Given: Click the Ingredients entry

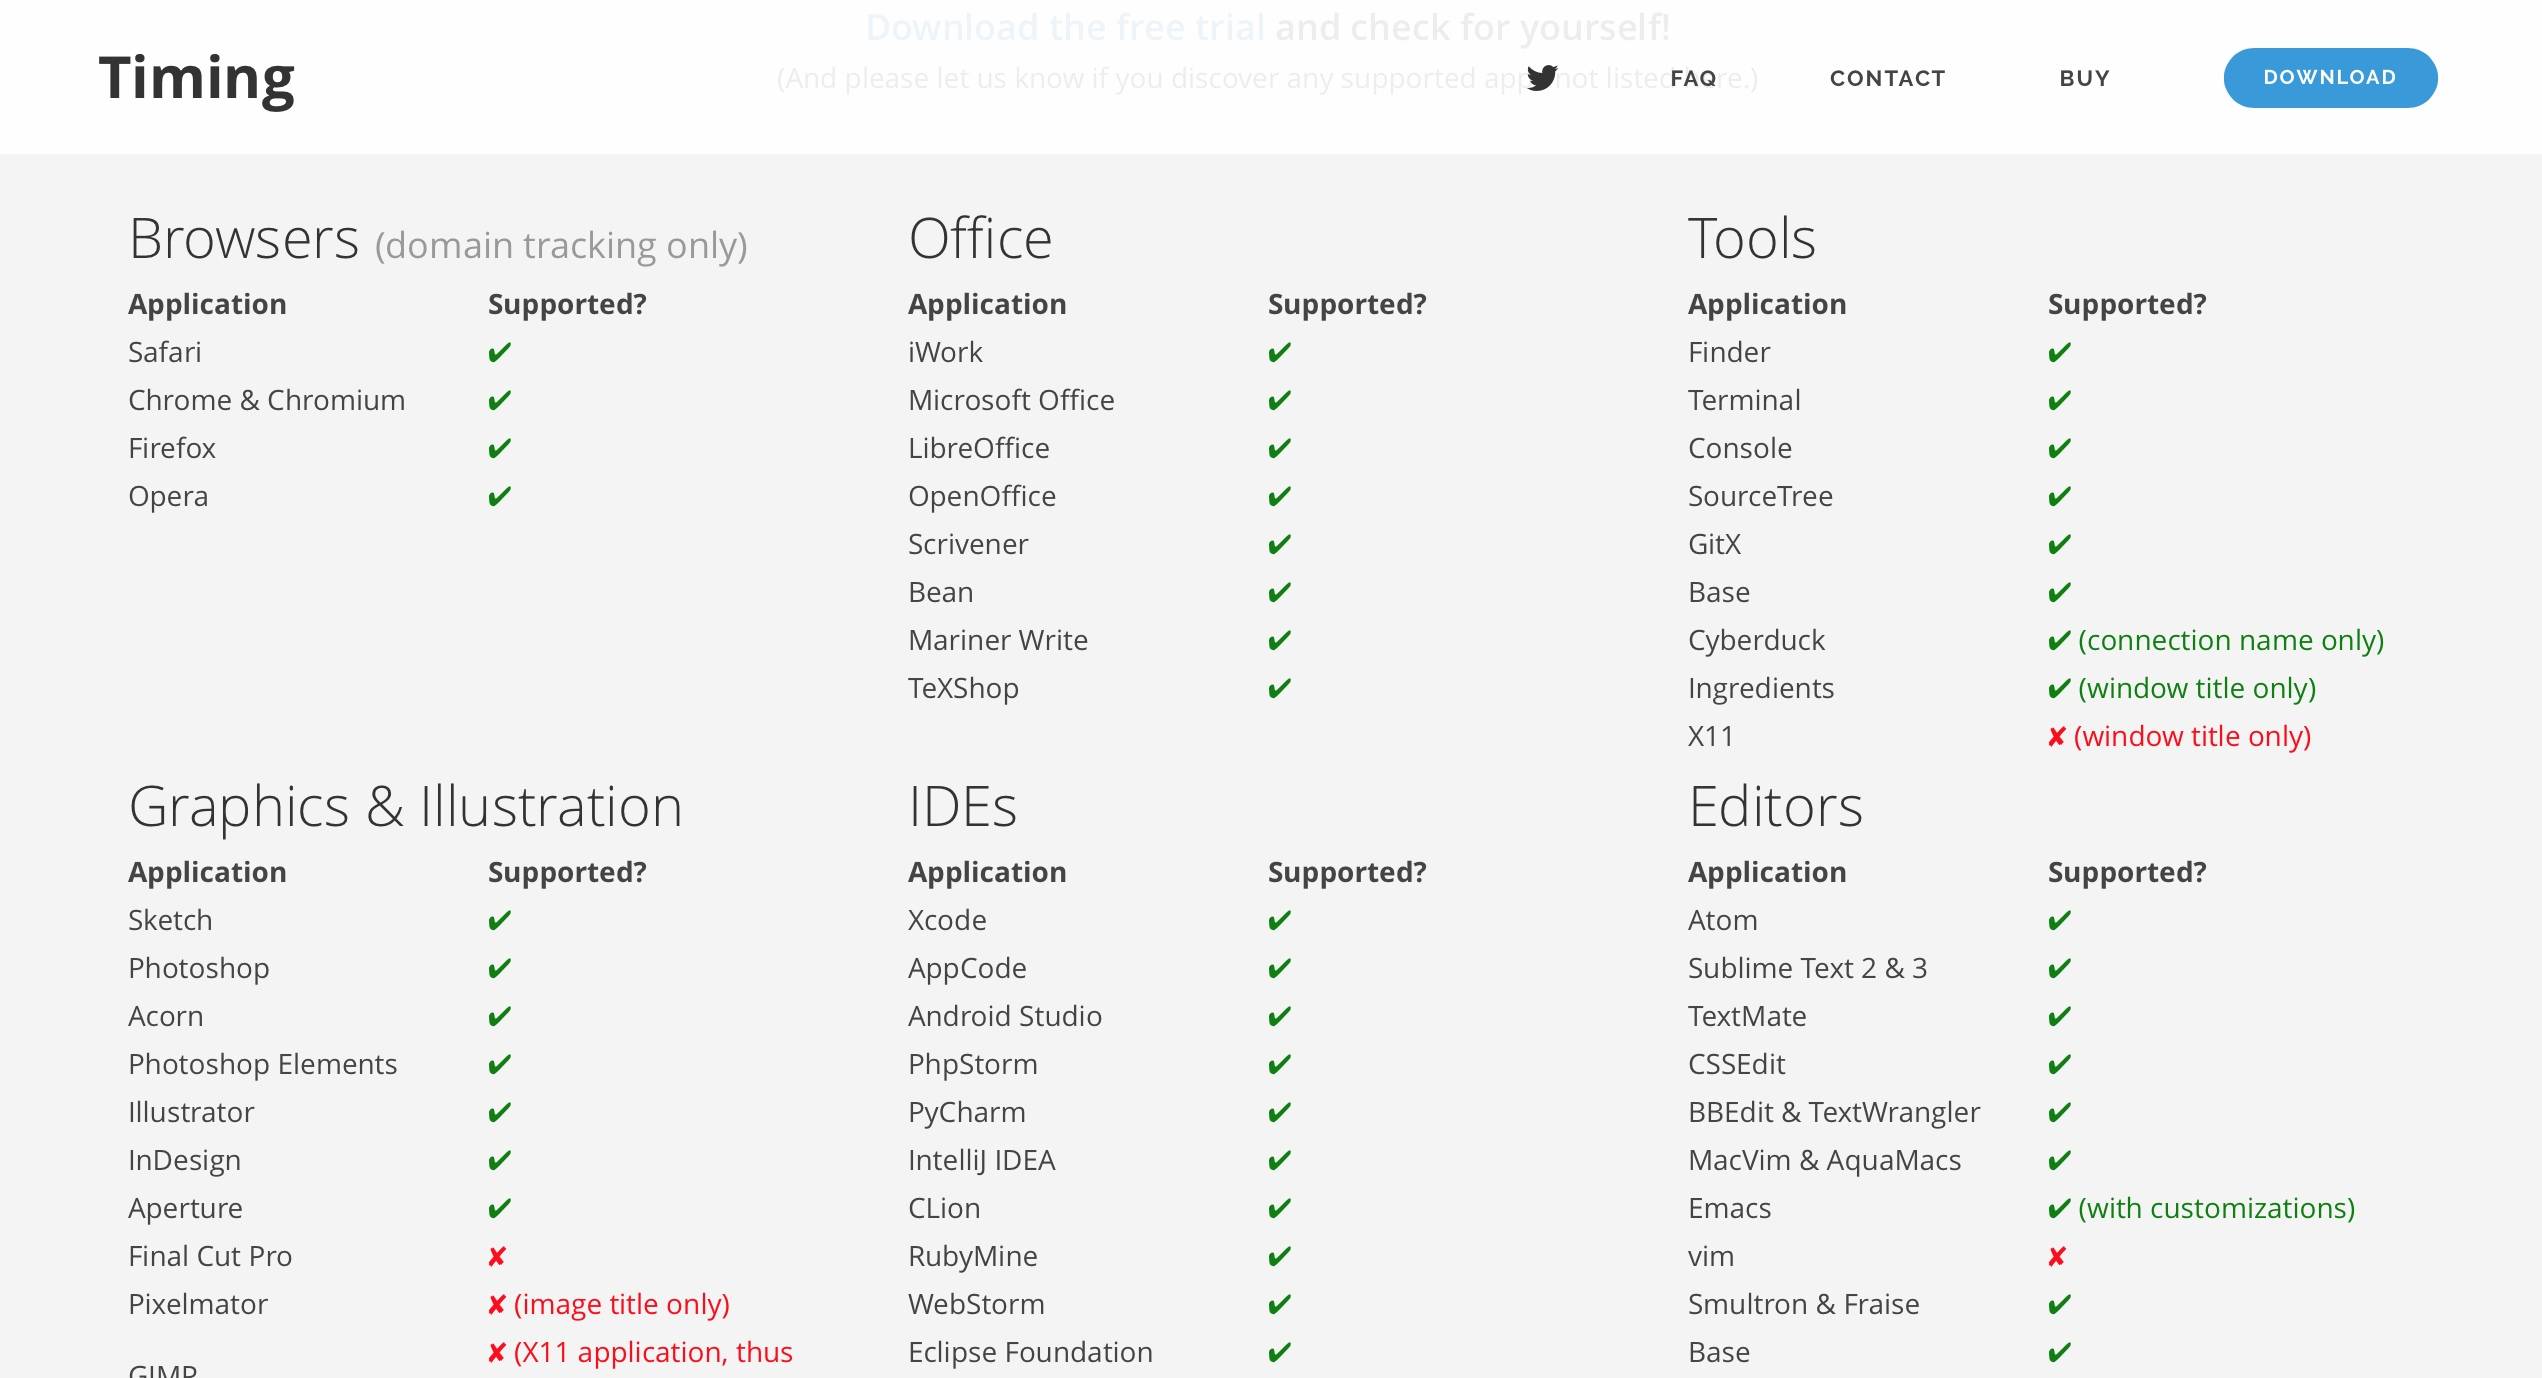Looking at the screenshot, I should [1760, 688].
